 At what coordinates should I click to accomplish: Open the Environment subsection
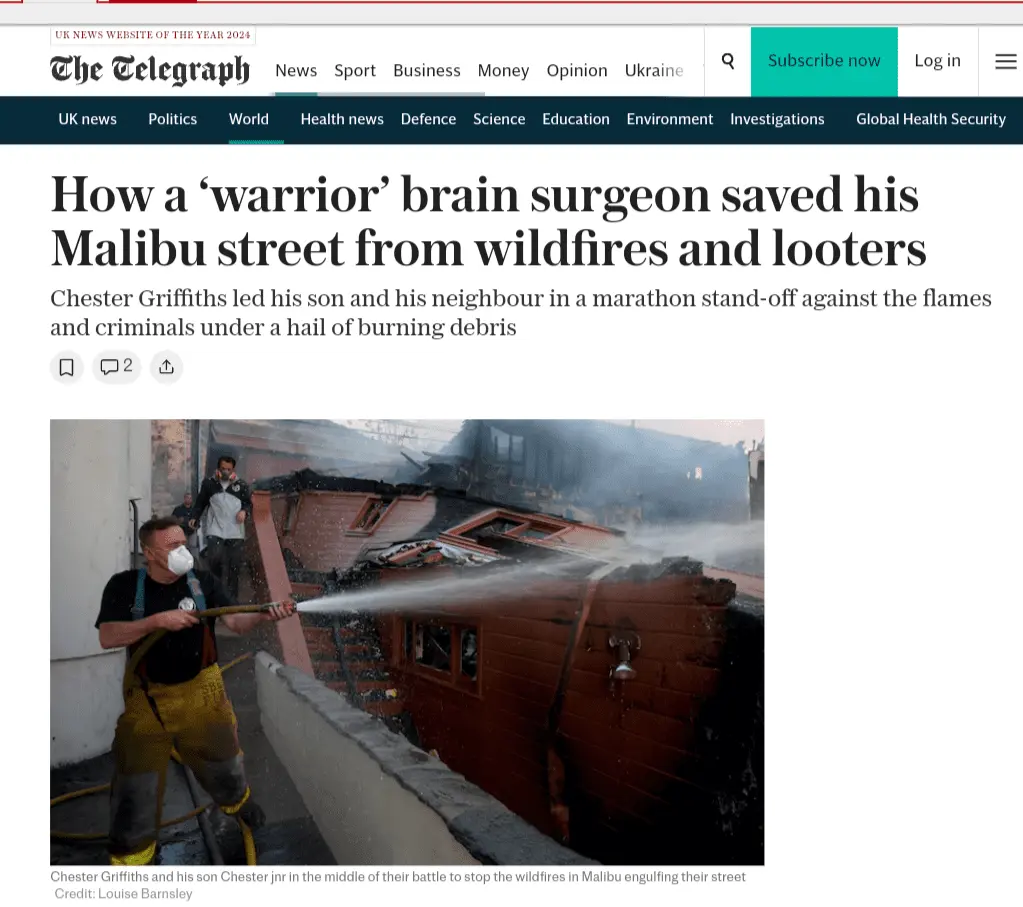click(669, 119)
